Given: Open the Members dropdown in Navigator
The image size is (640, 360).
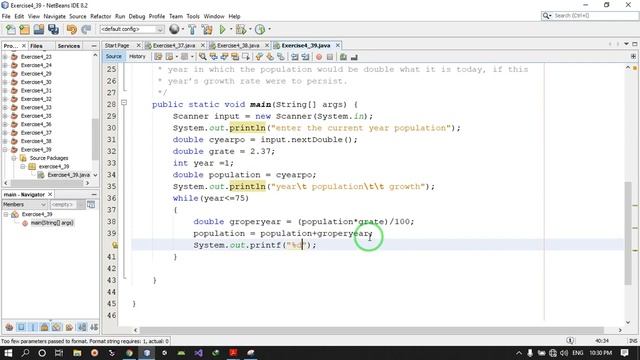Looking at the screenshot, I should [x=24, y=204].
